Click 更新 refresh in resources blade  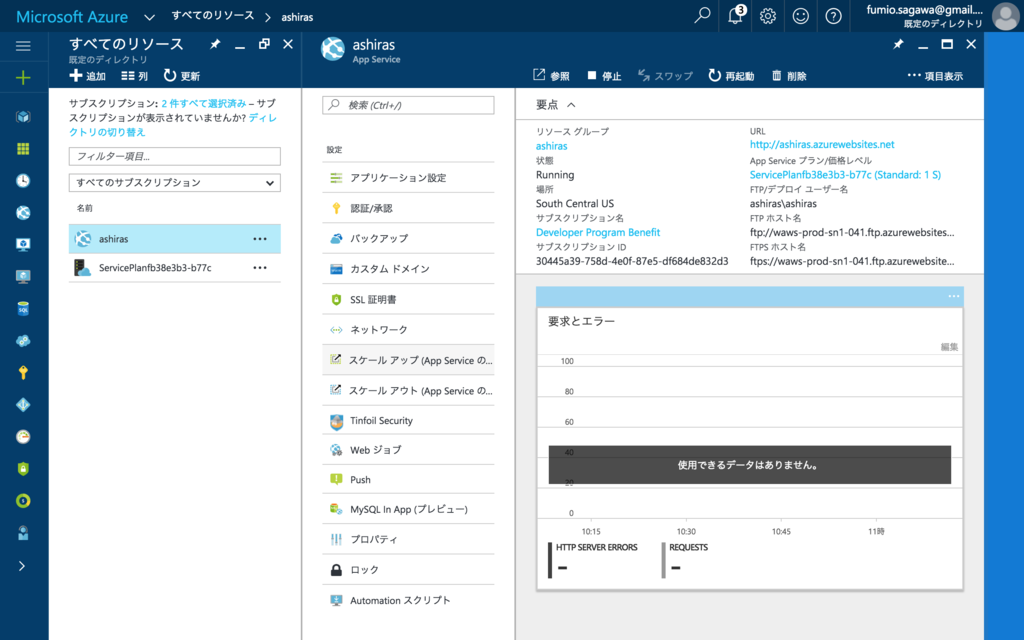pyautogui.click(x=182, y=76)
